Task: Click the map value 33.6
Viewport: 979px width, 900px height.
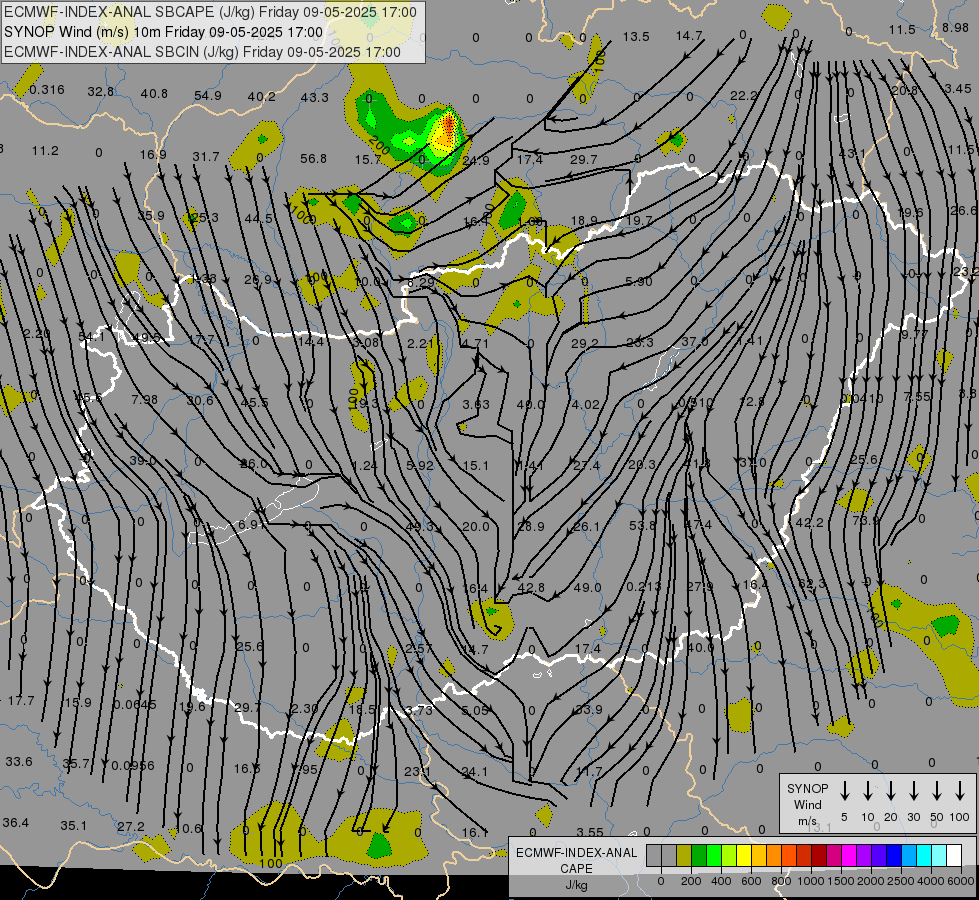Action: (x=19, y=762)
